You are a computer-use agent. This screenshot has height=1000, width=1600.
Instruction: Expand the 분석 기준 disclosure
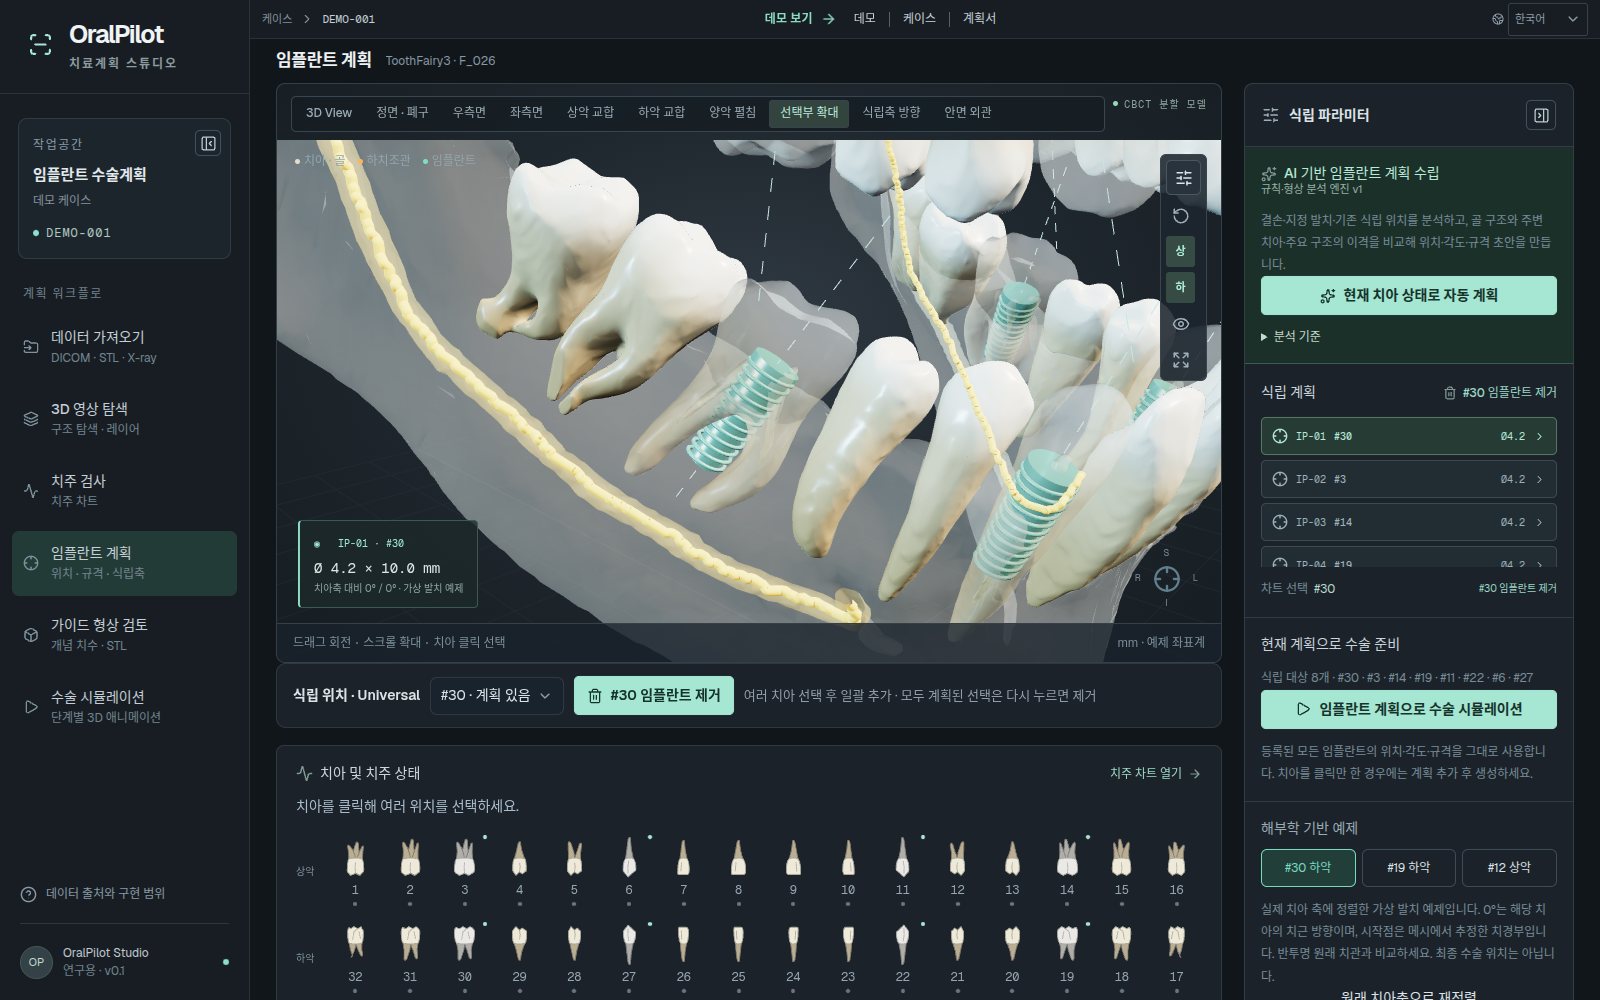pos(1291,337)
